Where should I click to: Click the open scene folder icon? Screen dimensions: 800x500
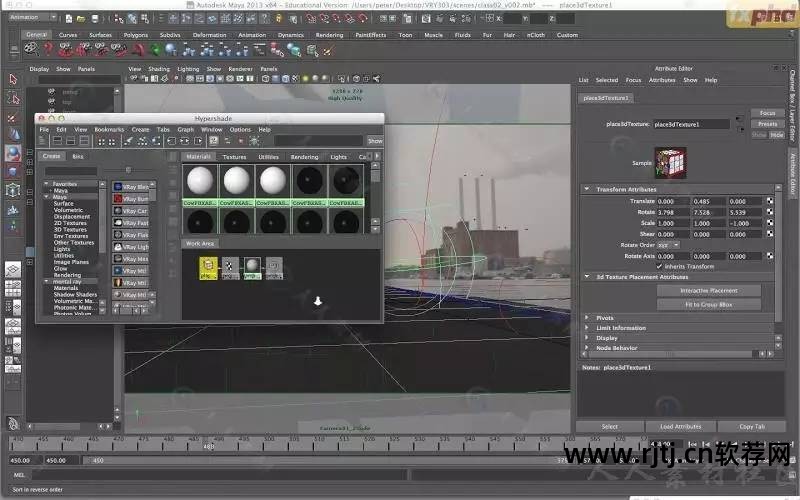pyautogui.click(x=81, y=19)
